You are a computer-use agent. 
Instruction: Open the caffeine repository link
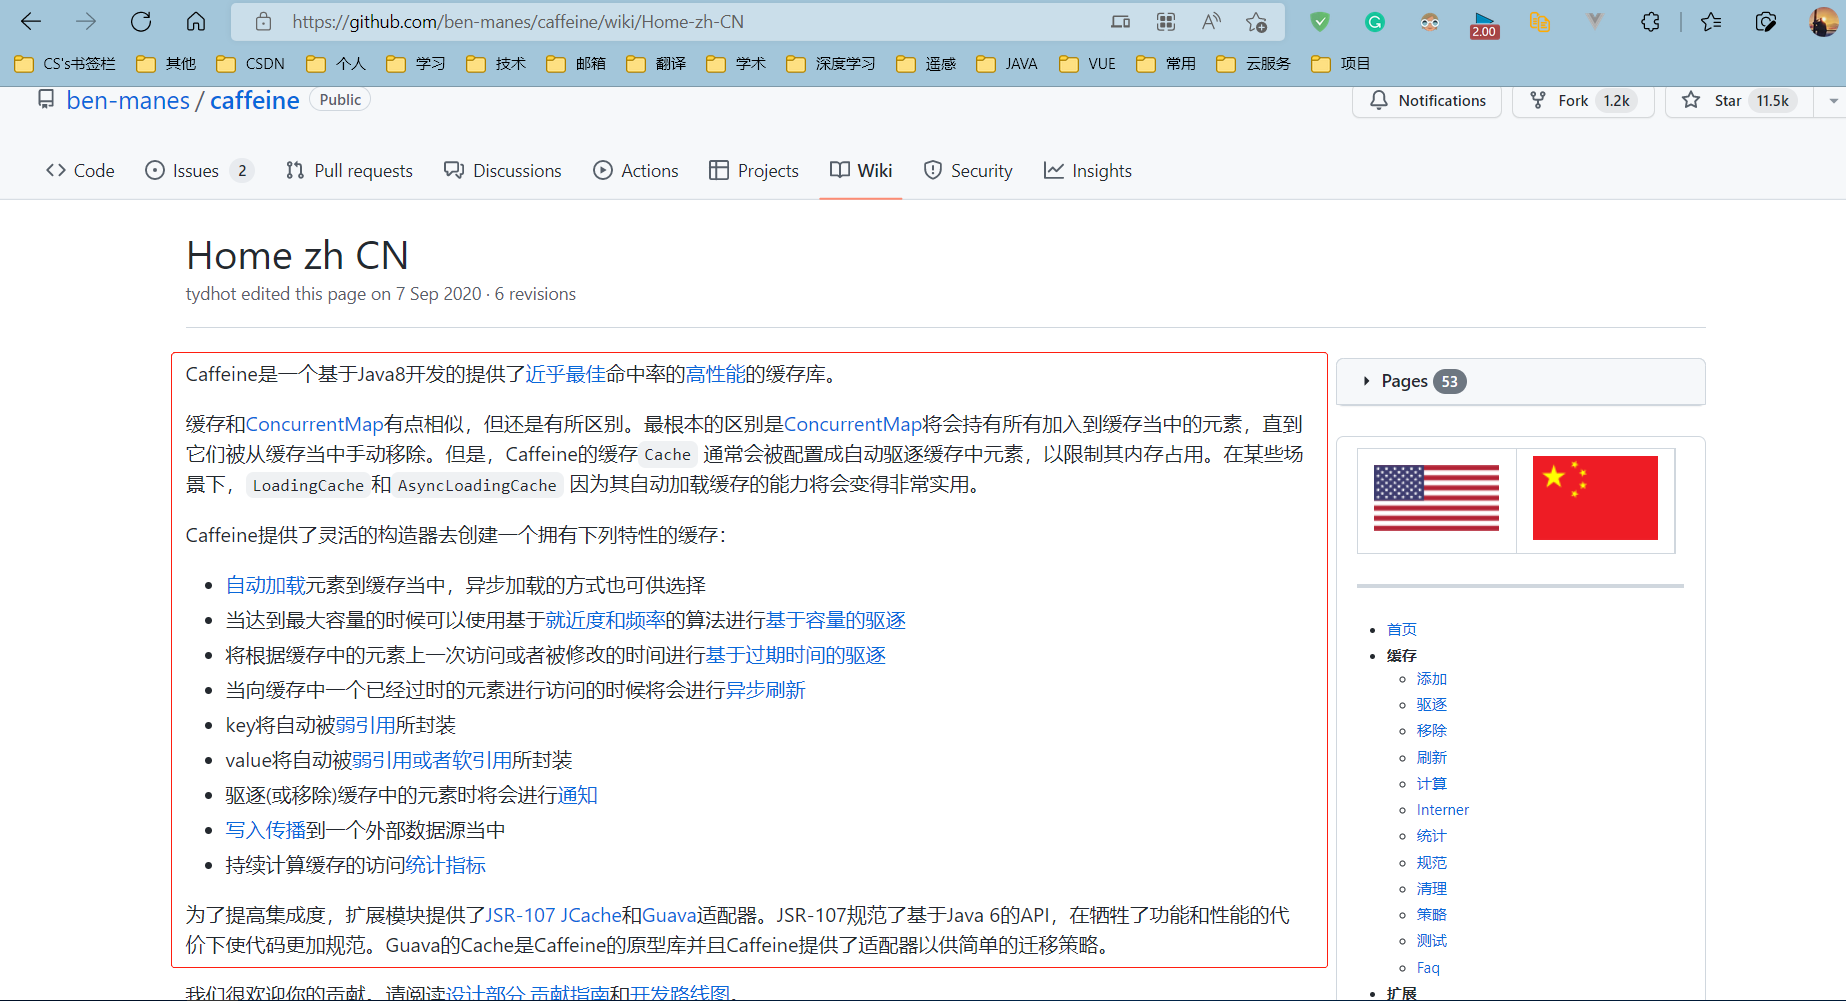click(x=254, y=101)
